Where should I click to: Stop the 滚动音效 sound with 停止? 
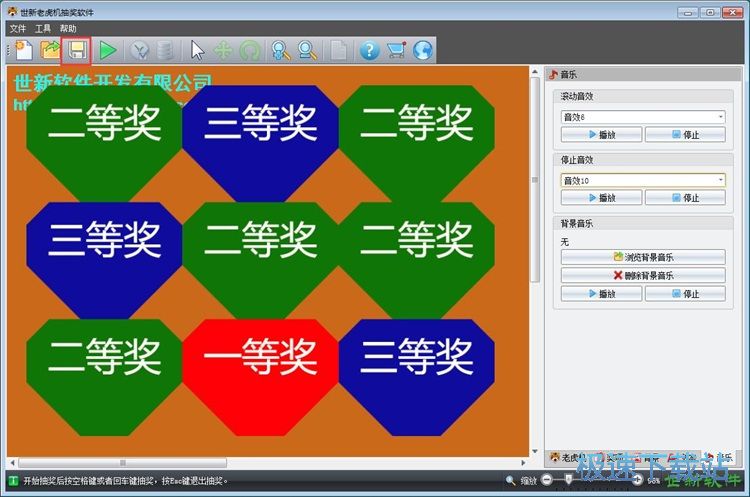[x=685, y=134]
